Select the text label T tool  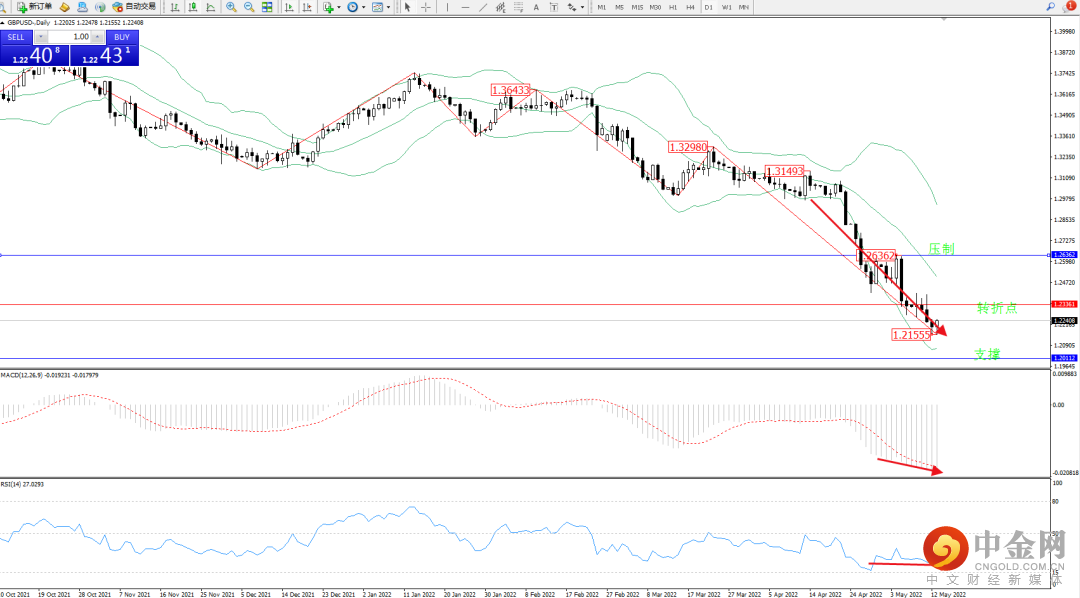click(554, 7)
